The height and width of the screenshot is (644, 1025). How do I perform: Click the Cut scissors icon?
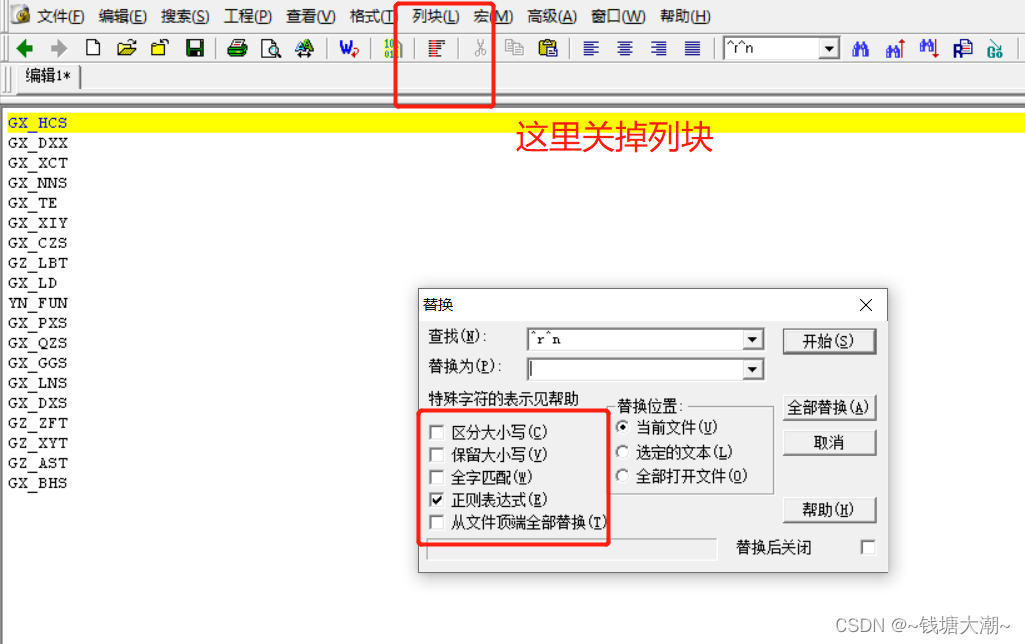click(x=480, y=48)
